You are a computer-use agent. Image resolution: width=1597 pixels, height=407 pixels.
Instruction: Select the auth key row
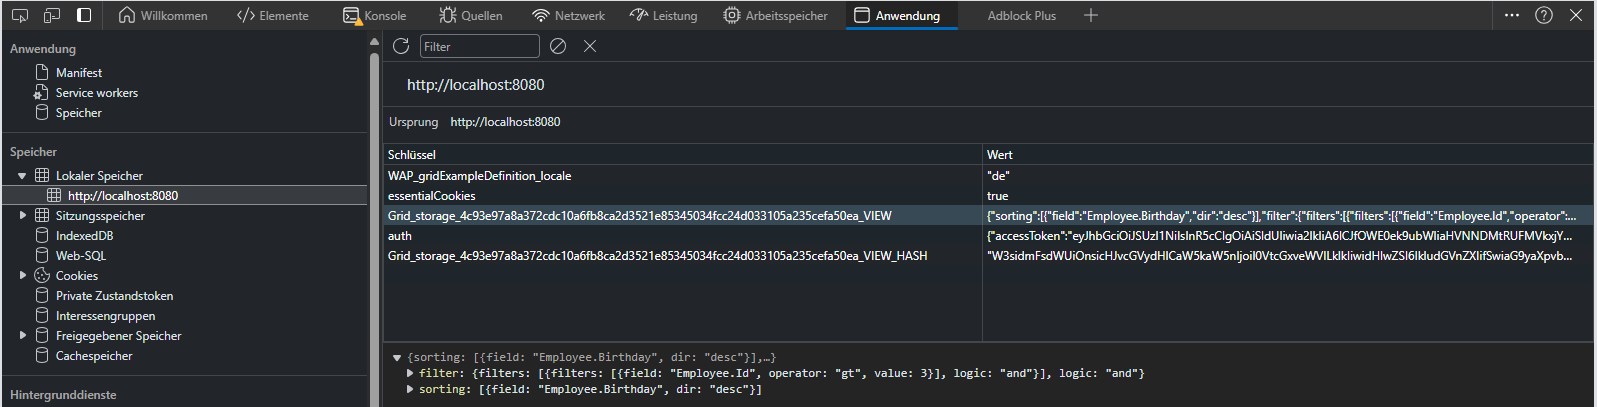click(400, 236)
